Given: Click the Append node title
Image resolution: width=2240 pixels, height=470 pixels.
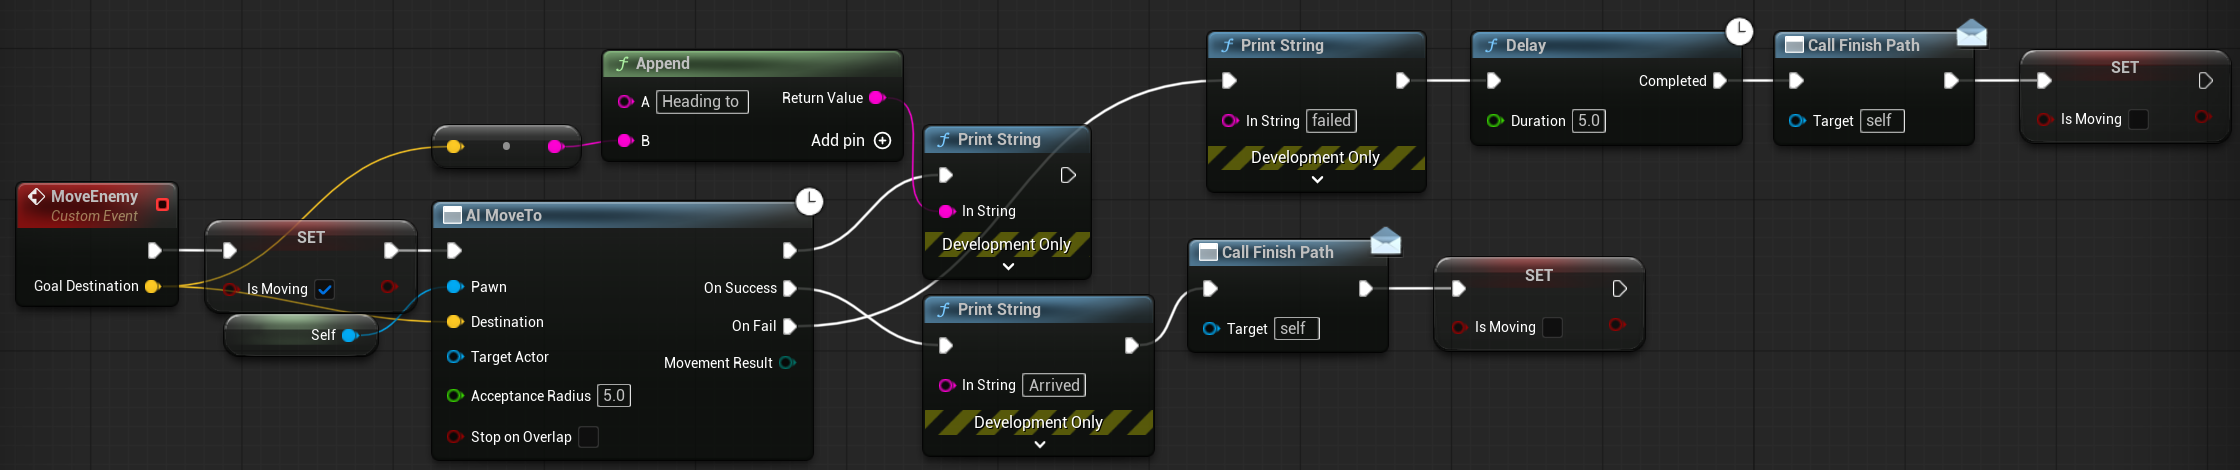Looking at the screenshot, I should tap(662, 63).
